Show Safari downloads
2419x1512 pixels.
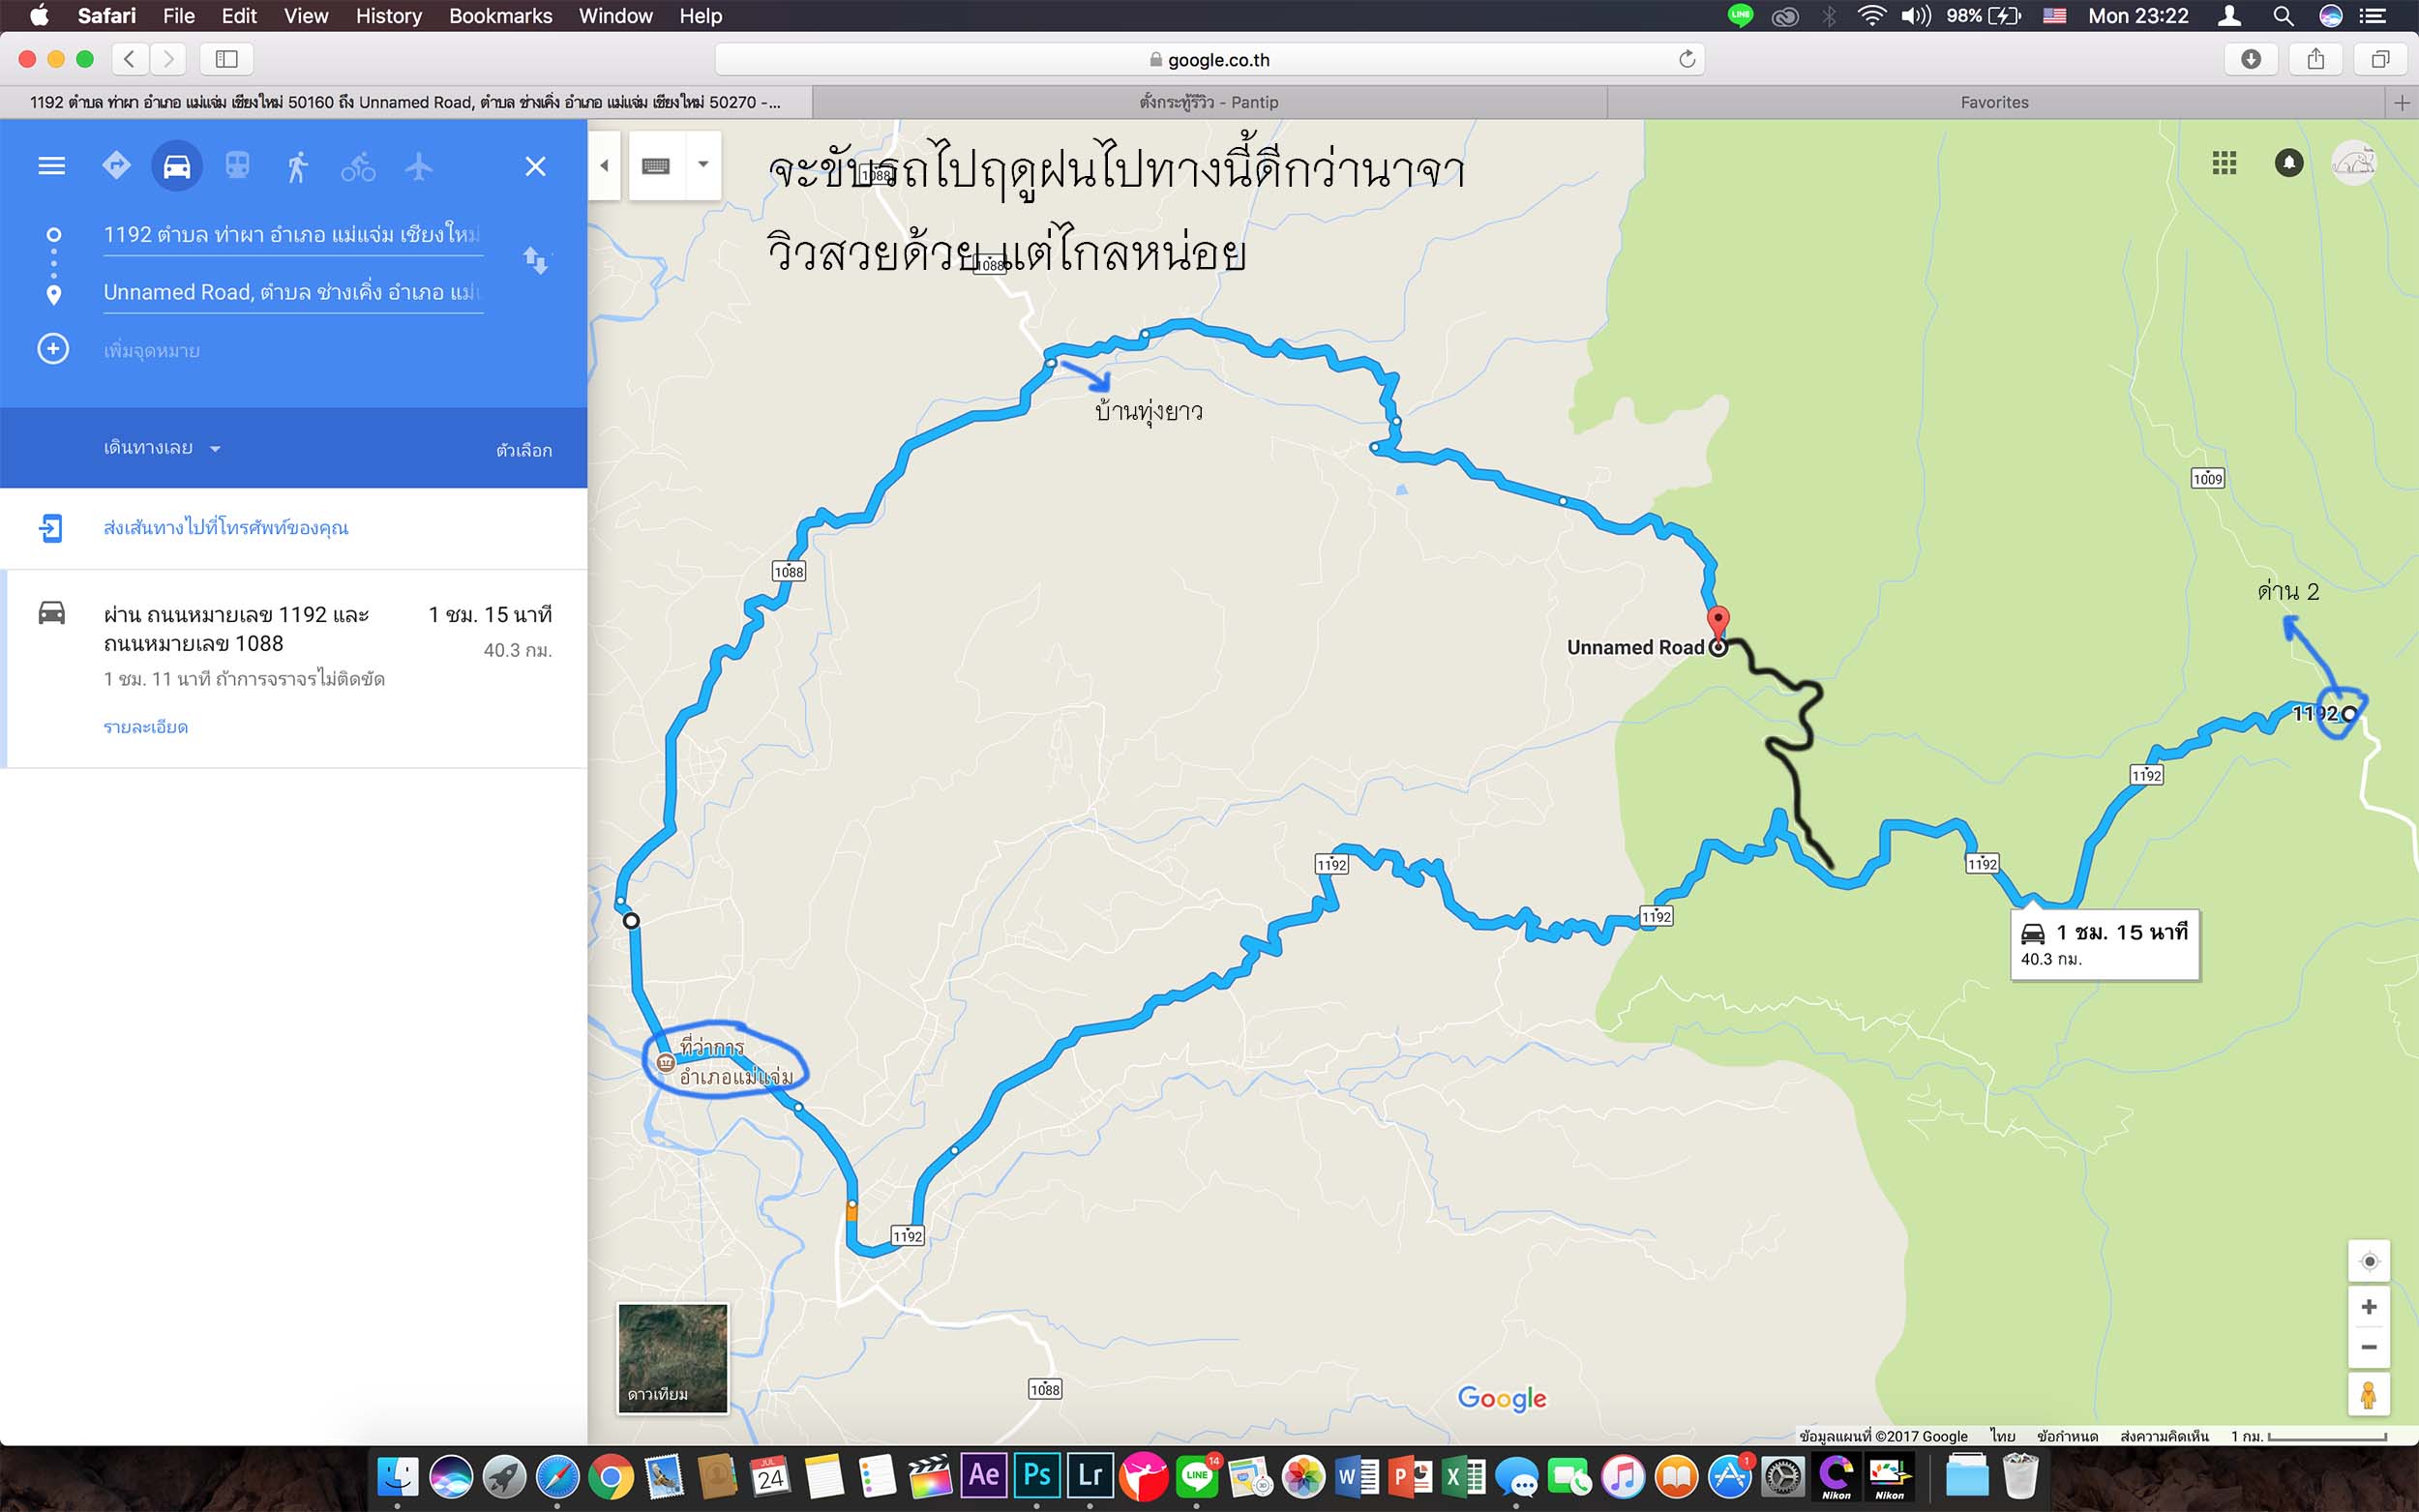pos(2251,59)
